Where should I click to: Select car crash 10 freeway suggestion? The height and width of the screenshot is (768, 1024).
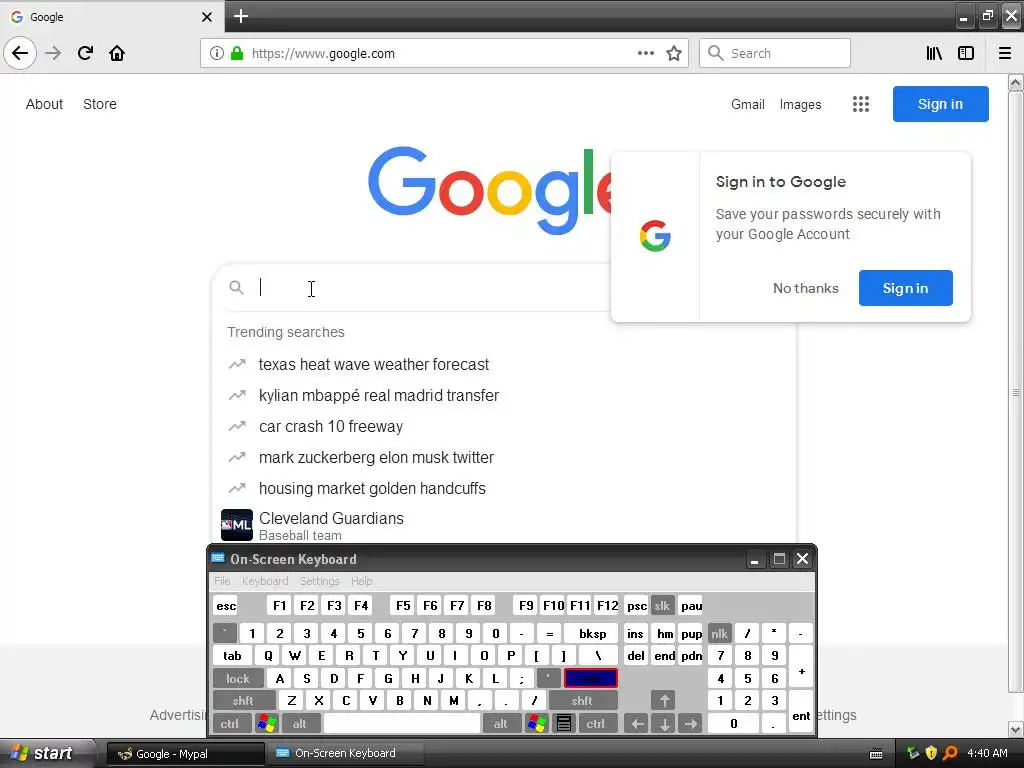tap(331, 426)
